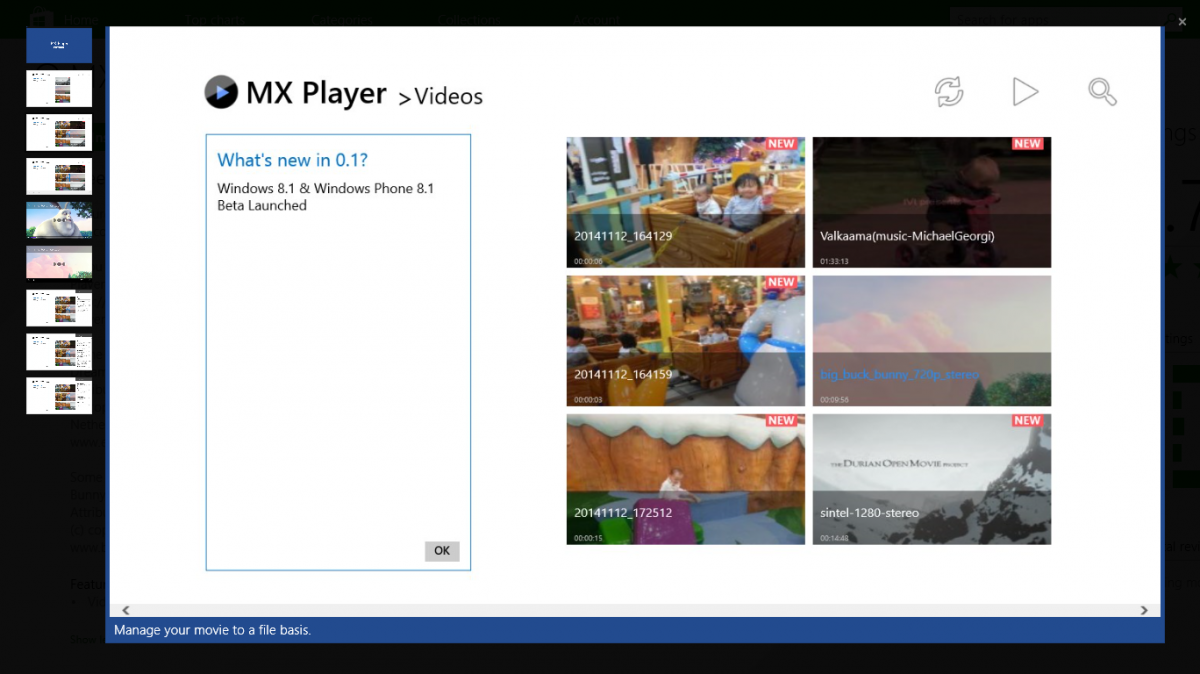1200x674 pixels.
Task: Close the screenshot viewer with the X
Action: [1182, 20]
